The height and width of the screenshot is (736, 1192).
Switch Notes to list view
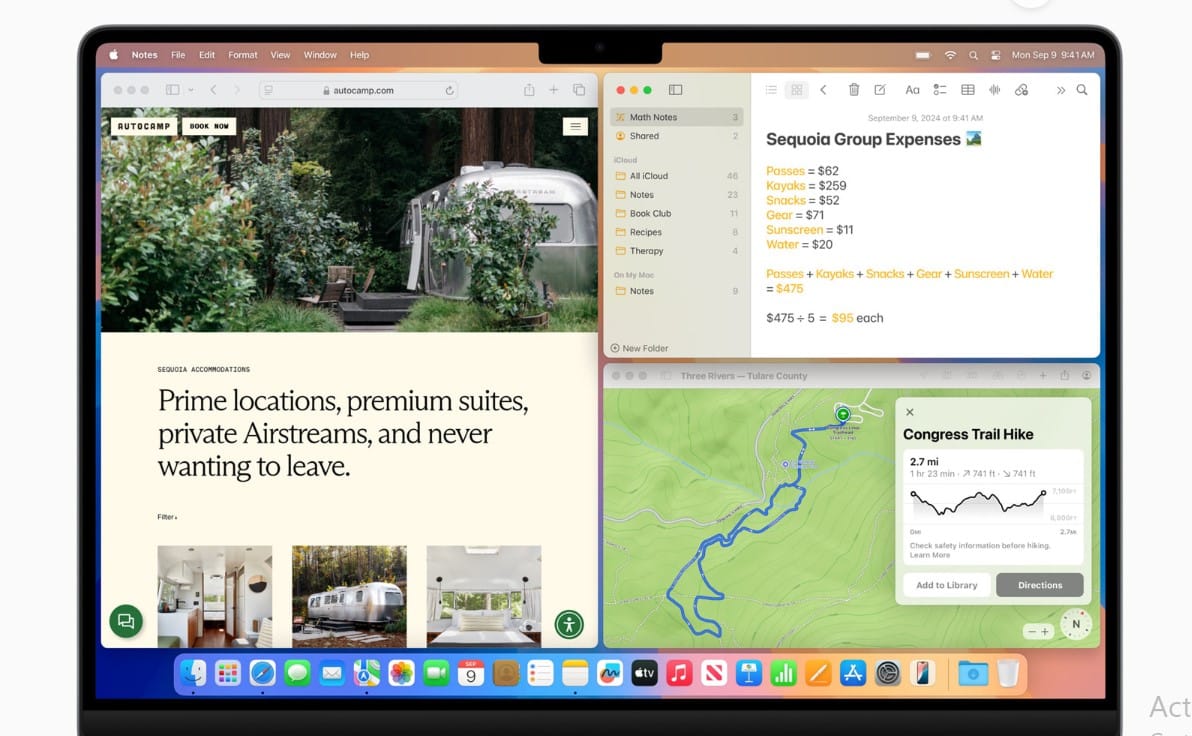coord(771,90)
